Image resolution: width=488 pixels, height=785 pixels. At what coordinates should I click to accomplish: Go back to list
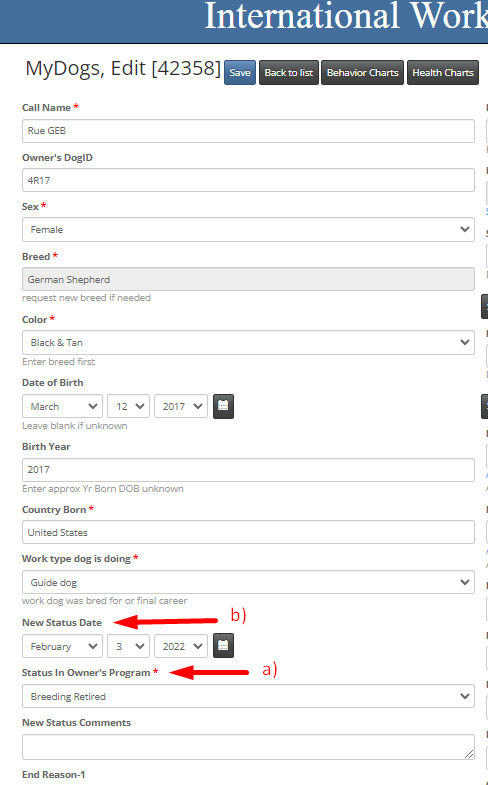tap(289, 73)
